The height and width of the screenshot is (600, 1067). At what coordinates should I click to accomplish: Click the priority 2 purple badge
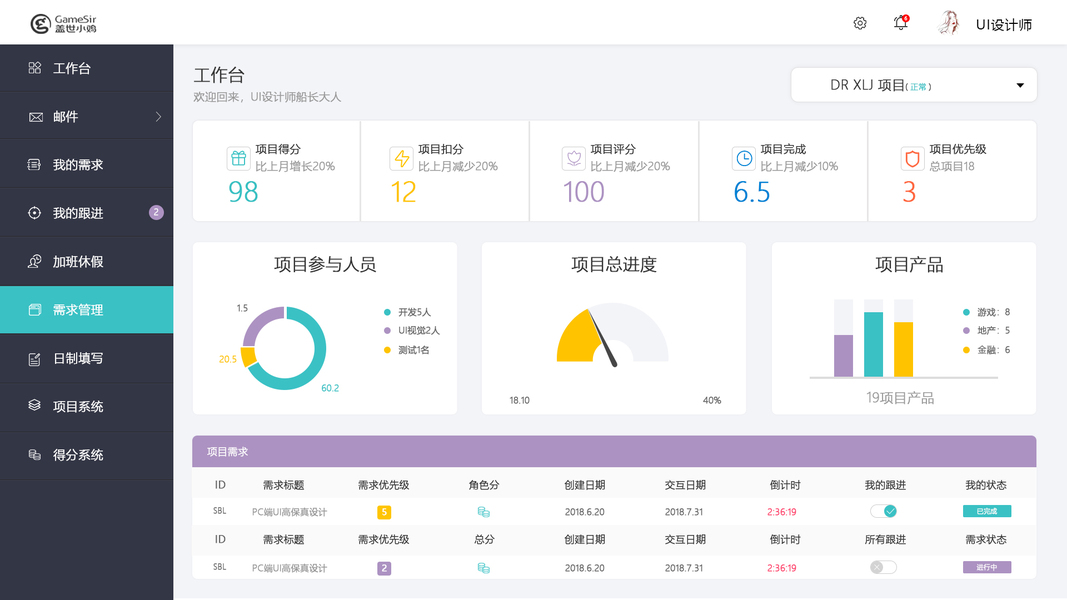click(384, 568)
